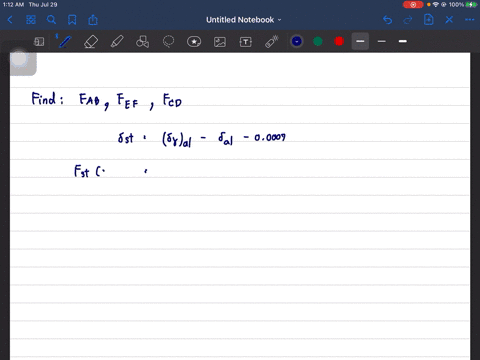This screenshot has width=480, height=360.
Task: Select the Image insert tool
Action: pyautogui.click(x=220, y=42)
